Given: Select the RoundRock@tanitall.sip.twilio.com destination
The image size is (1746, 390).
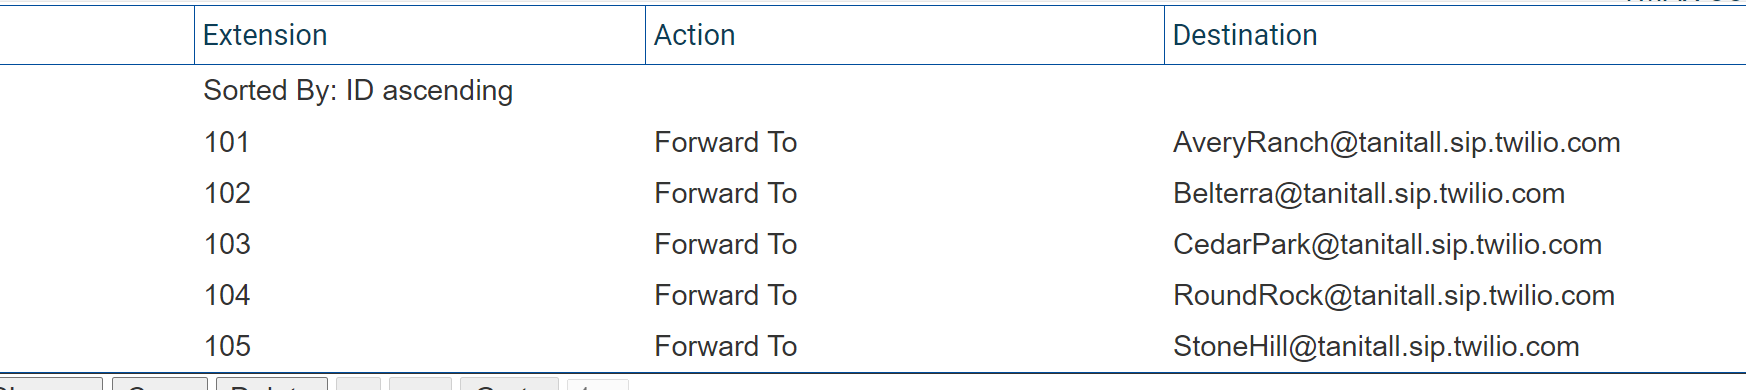Looking at the screenshot, I should click(x=1394, y=295).
